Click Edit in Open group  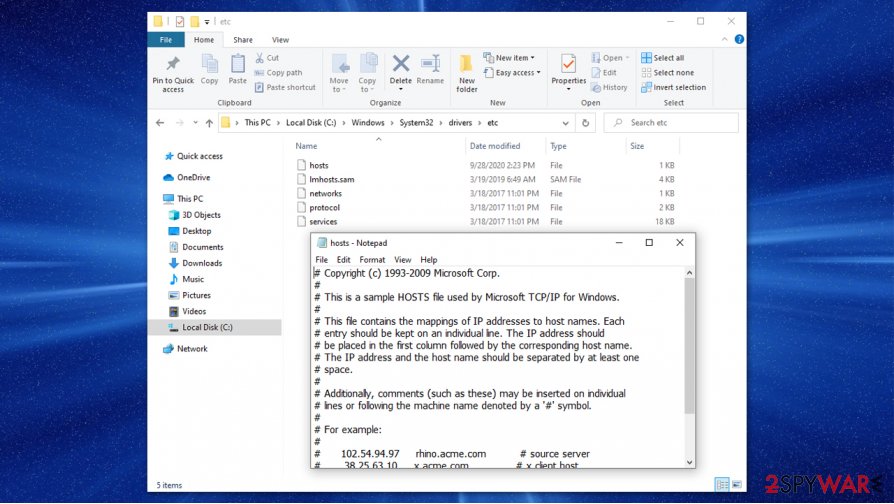(604, 72)
